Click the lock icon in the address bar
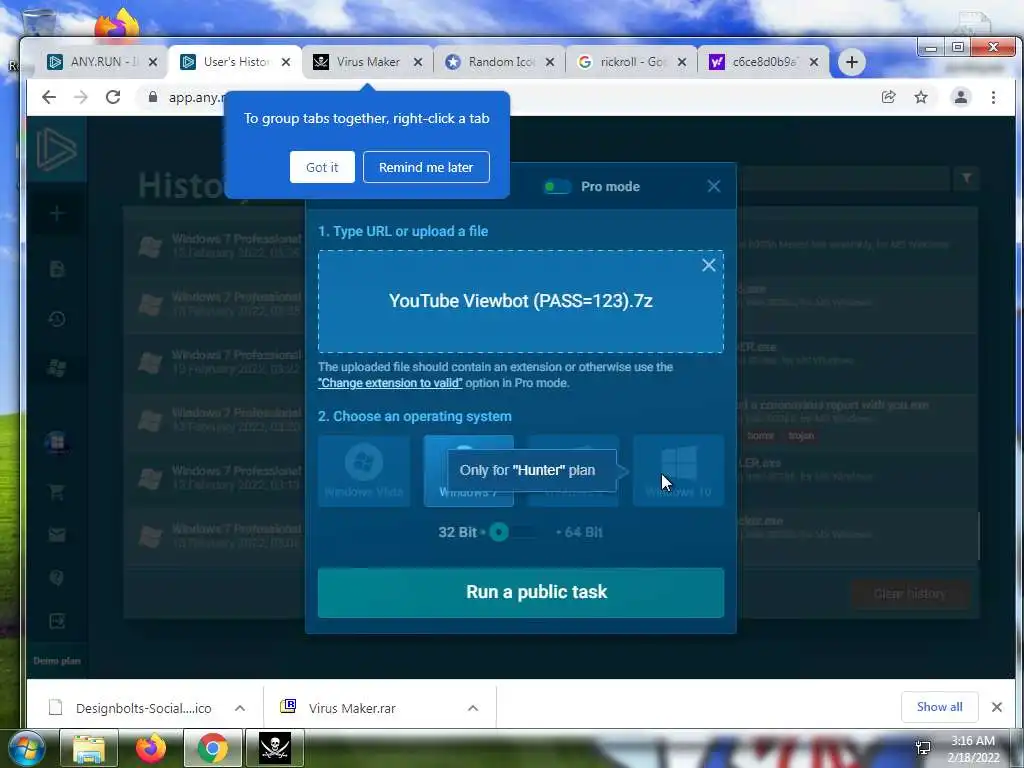The width and height of the screenshot is (1024, 768). [153, 97]
